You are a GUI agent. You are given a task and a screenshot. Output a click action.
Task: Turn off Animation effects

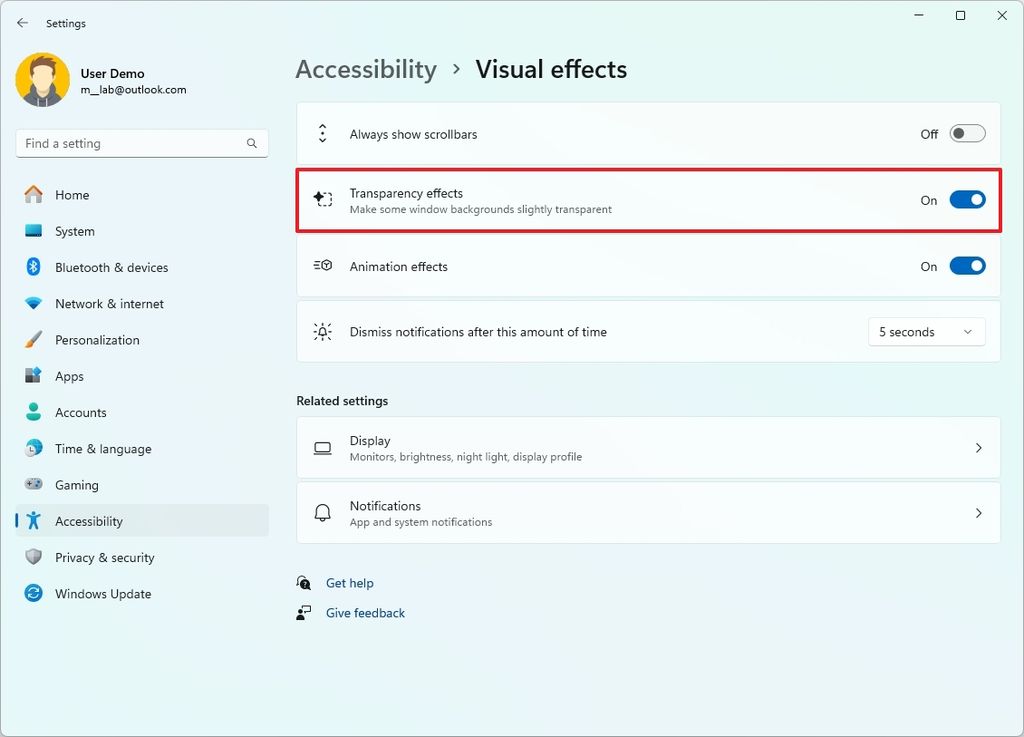[x=966, y=265]
